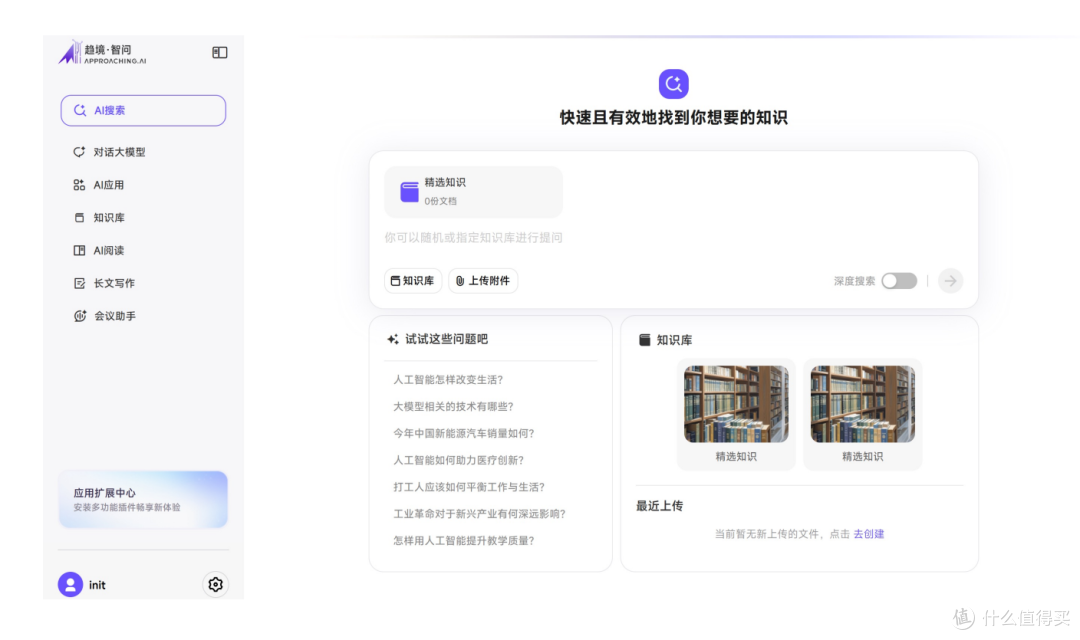Select the 精选知识 0份文档 chip

pyautogui.click(x=473, y=192)
